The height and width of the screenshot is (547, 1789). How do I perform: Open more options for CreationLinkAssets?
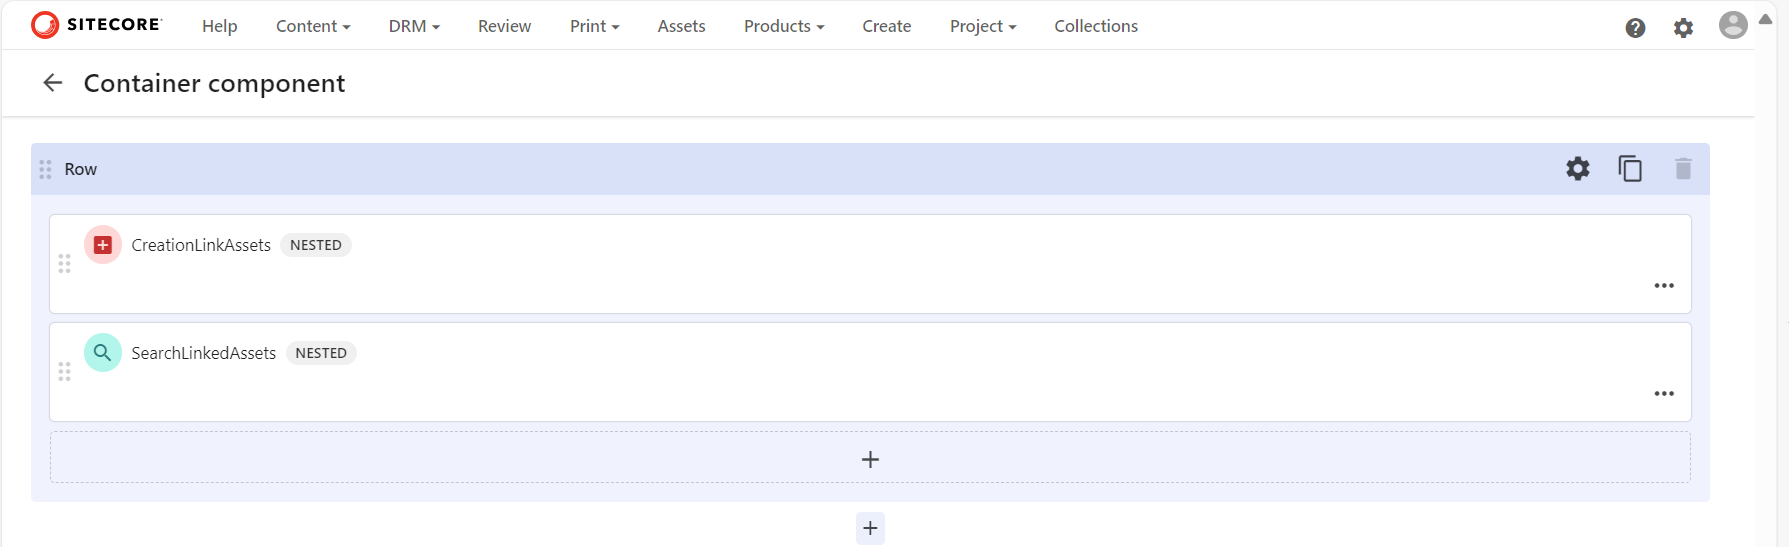coord(1664,286)
